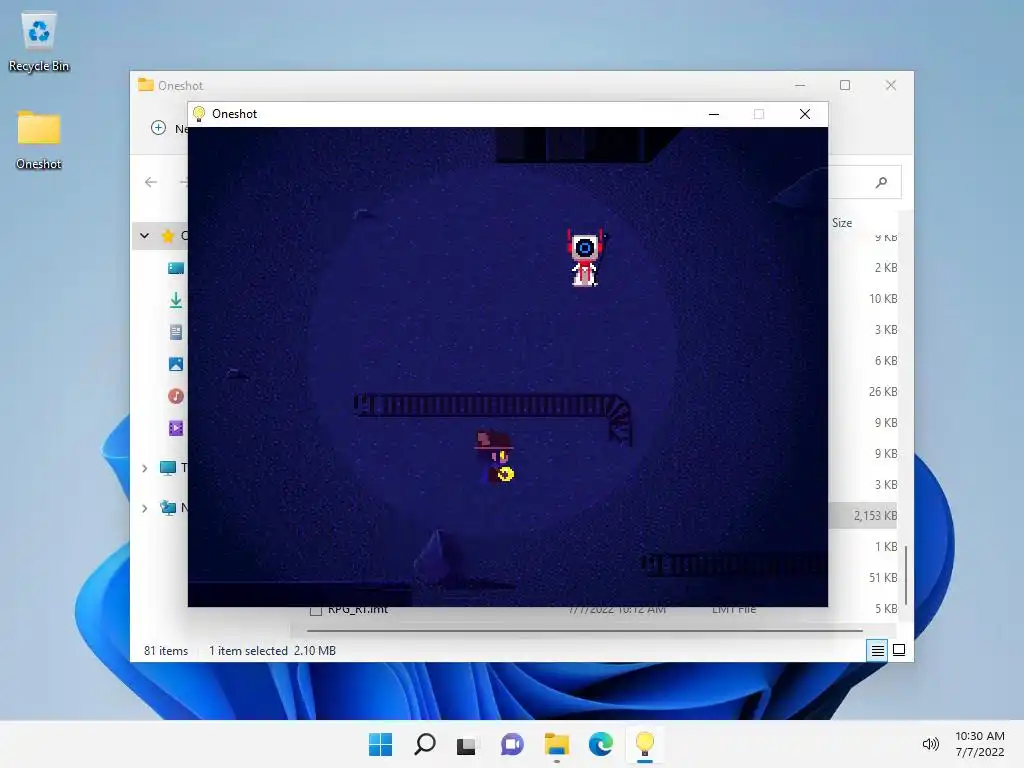Open Documents sidebar icon in Explorer

tap(176, 332)
